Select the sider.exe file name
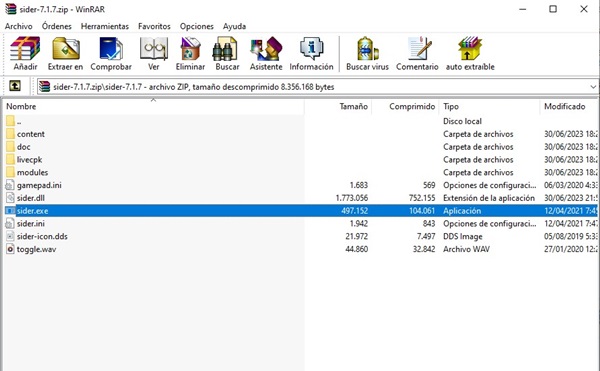Image resolution: width=600 pixels, height=371 pixels. [33, 211]
